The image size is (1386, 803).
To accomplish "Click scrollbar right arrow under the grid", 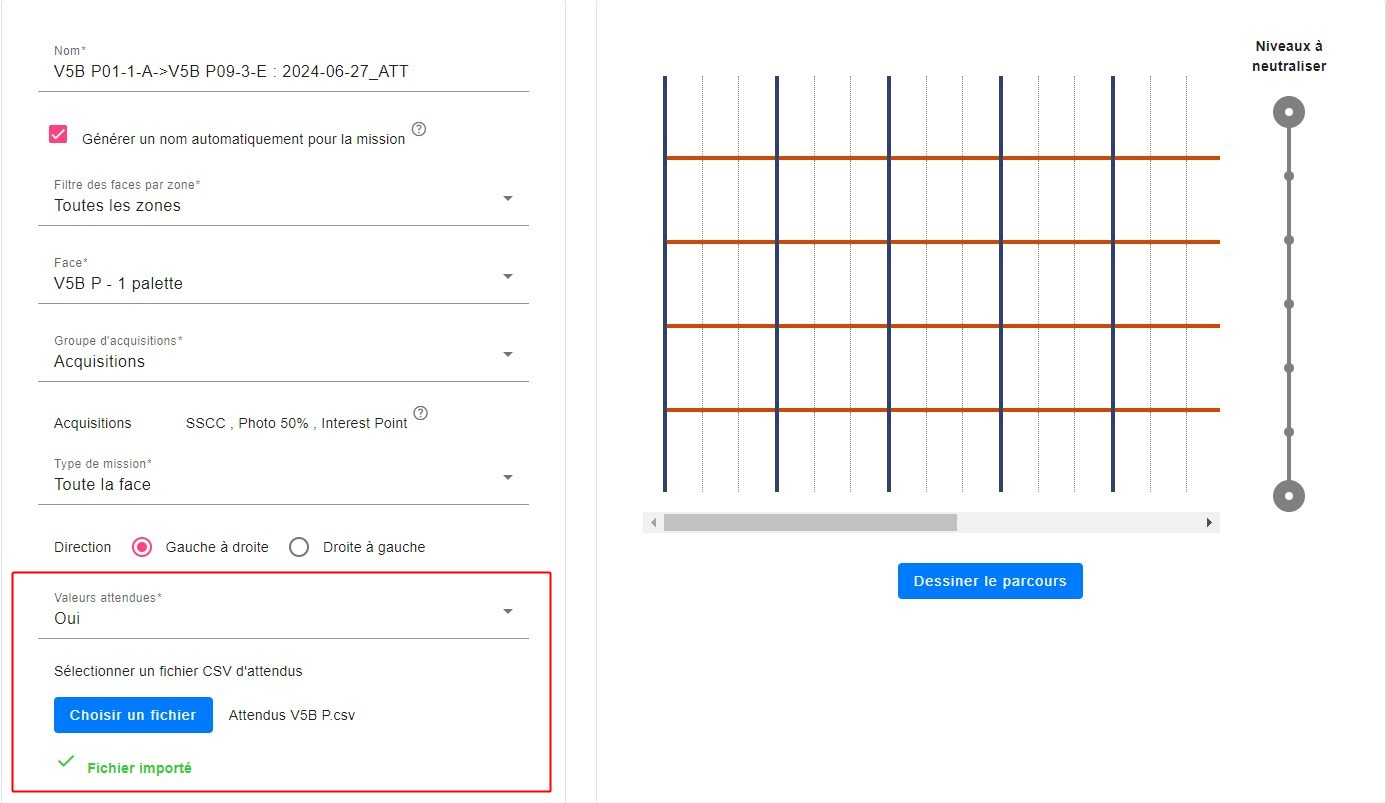I will 1209,523.
